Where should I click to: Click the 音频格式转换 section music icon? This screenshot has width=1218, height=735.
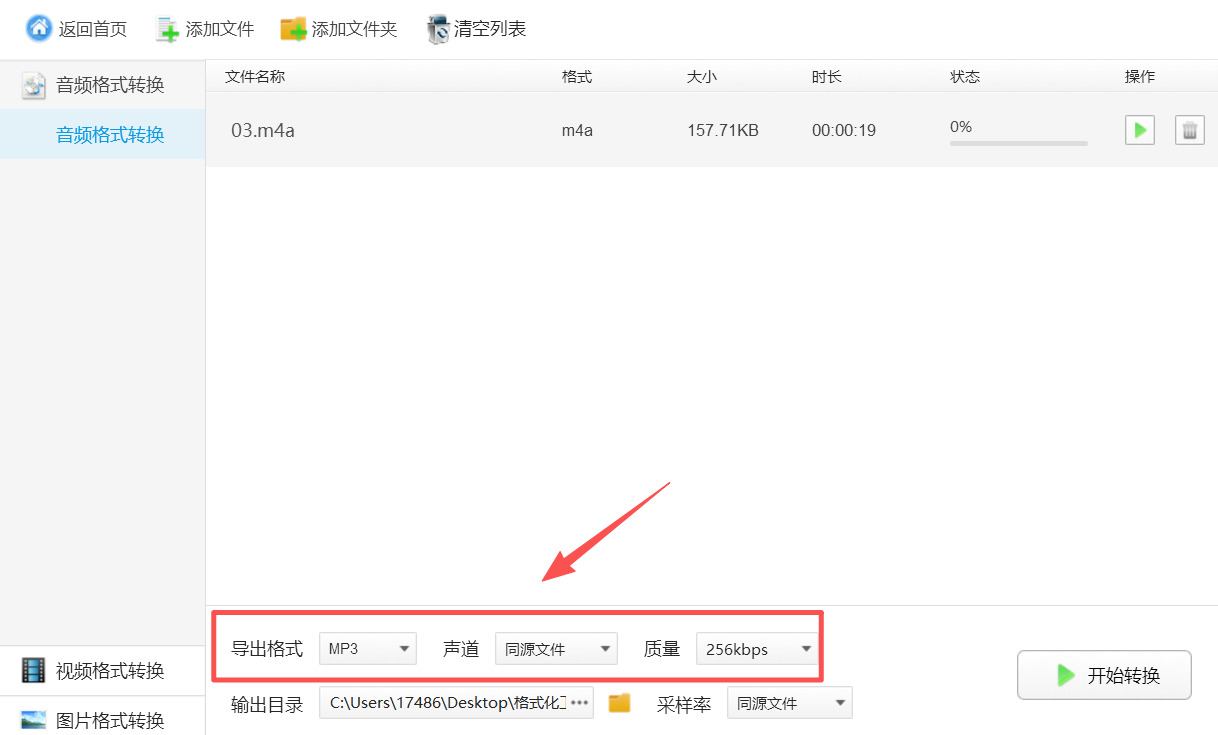point(34,85)
